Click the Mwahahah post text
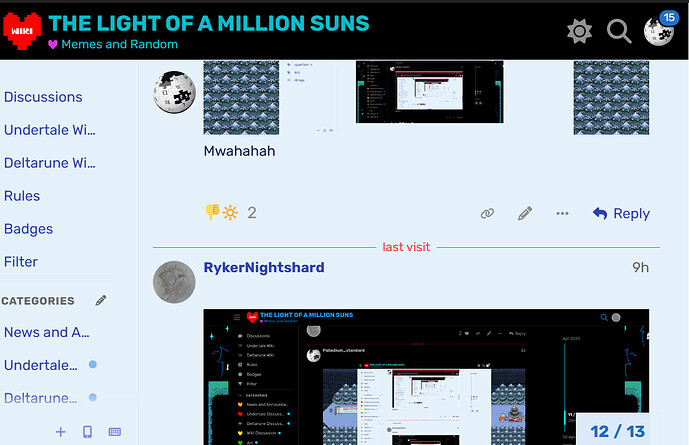Image resolution: width=689 pixels, height=445 pixels. coord(239,151)
